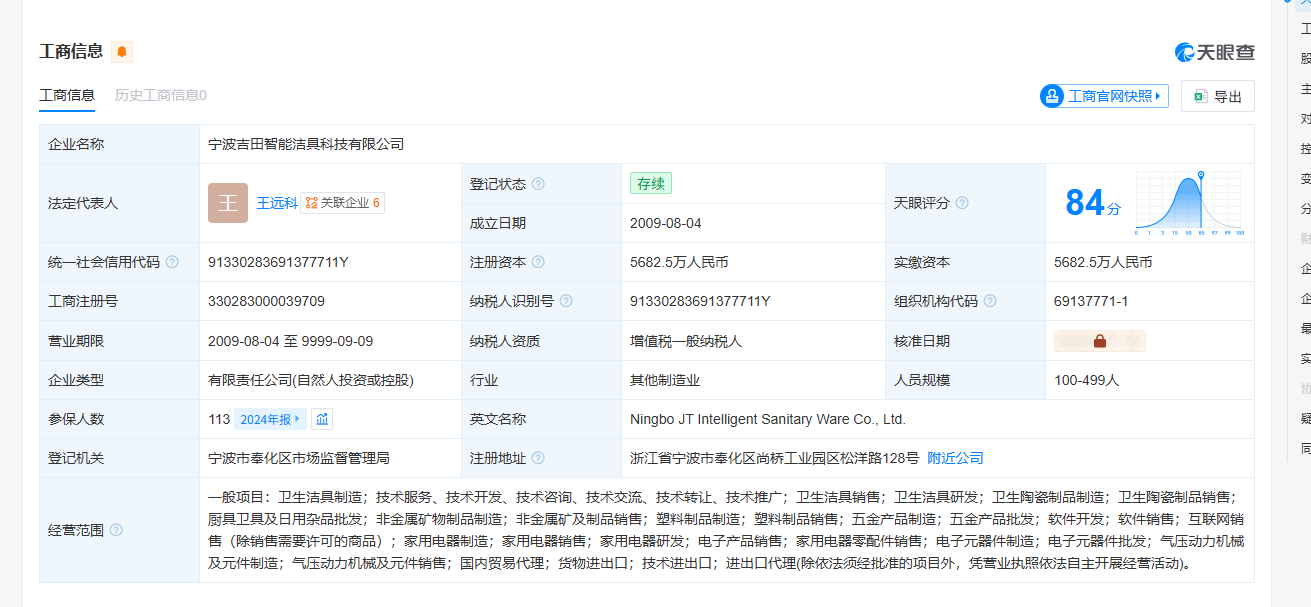Click help icon beside 统一社会信用代码

[x=172, y=262]
